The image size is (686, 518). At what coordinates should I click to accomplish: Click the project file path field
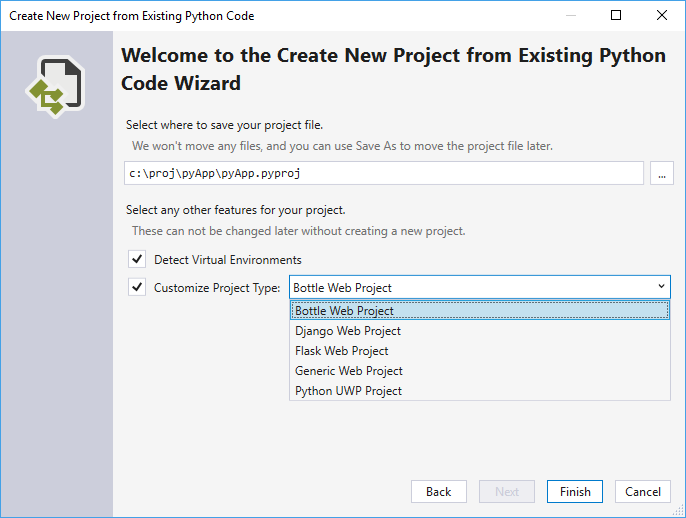pos(384,173)
